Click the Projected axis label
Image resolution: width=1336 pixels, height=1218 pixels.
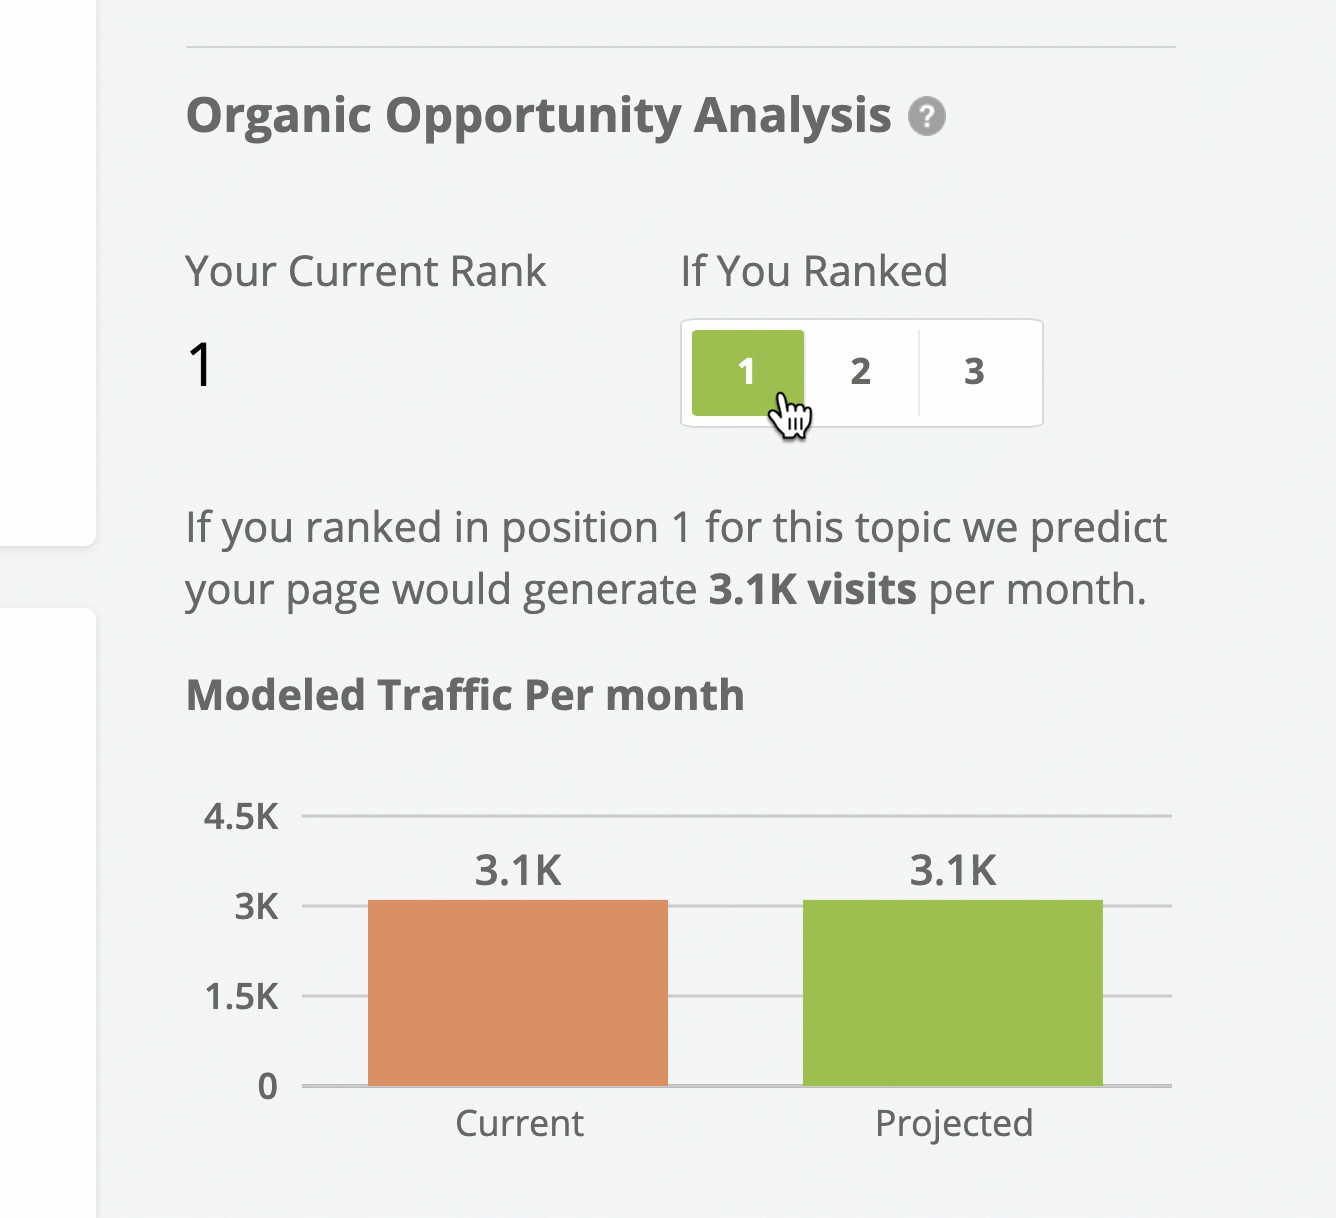[954, 1124]
